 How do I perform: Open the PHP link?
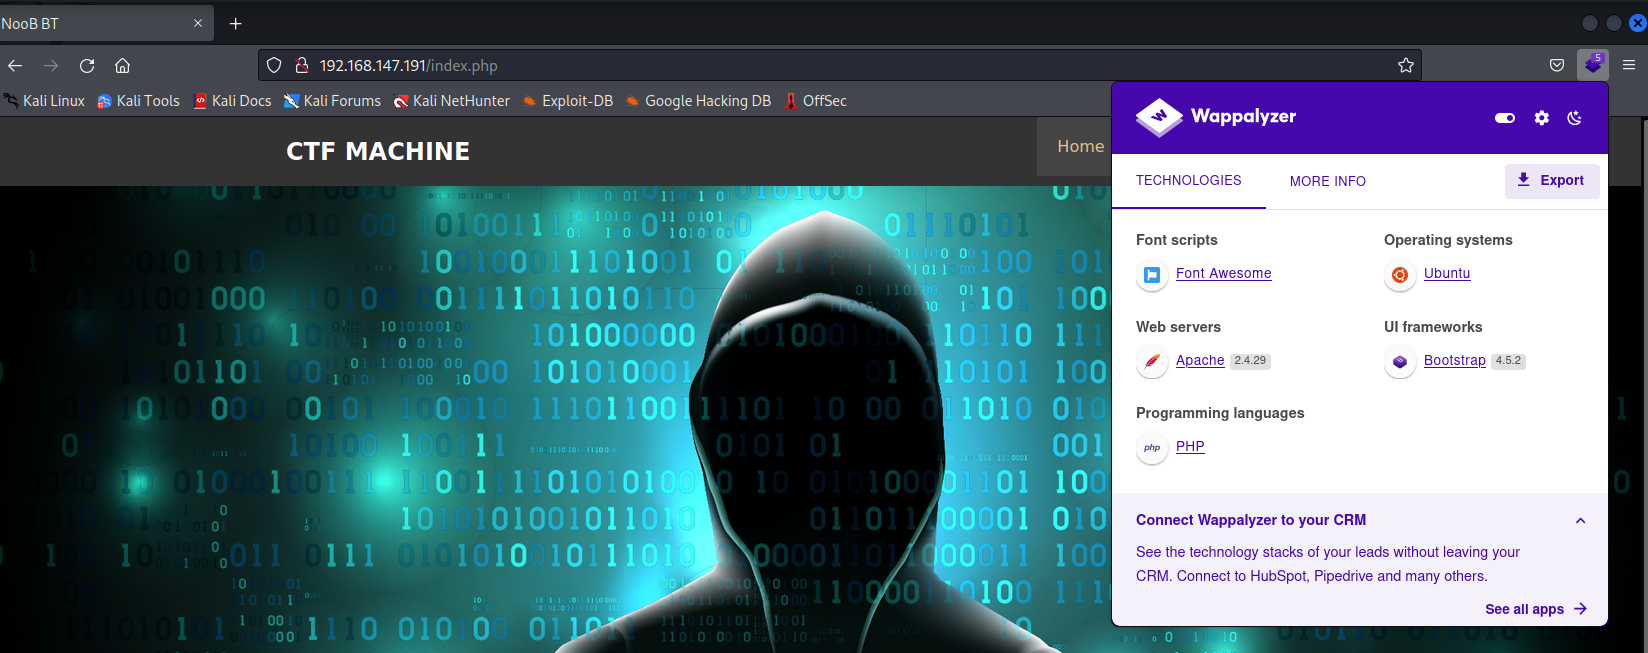pos(1190,446)
